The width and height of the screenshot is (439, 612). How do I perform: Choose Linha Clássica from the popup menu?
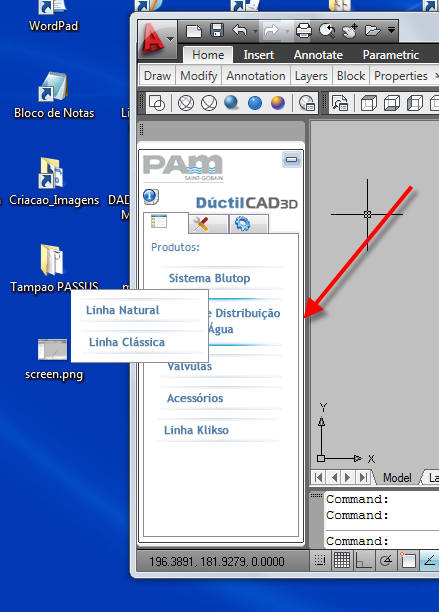(142, 342)
